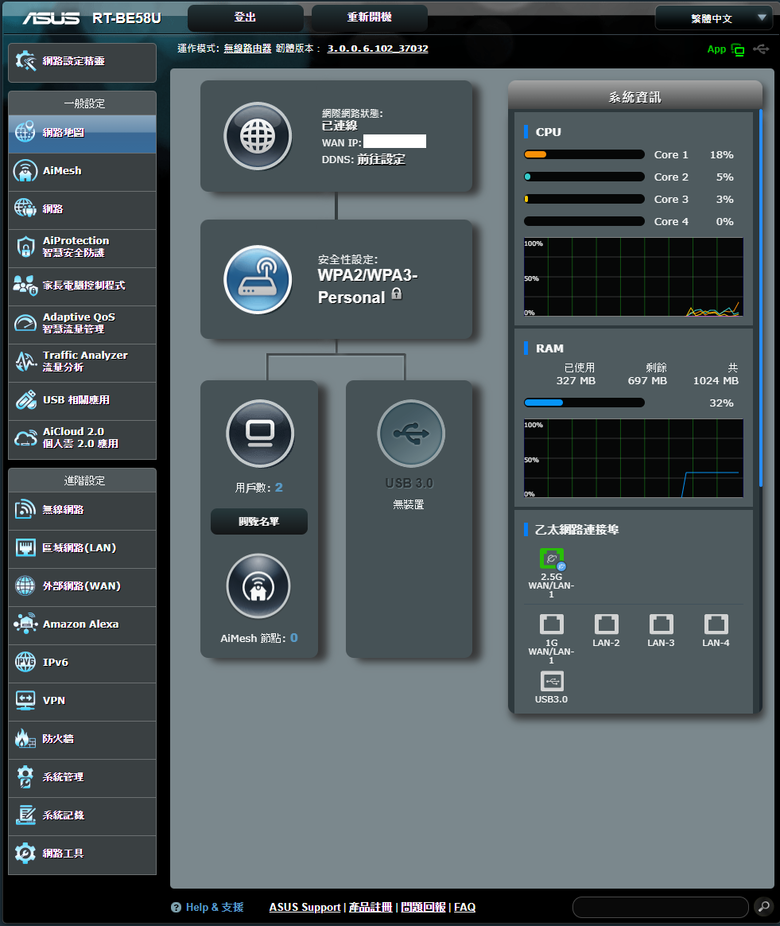Click the 系統資訊 panel header

pos(635,97)
